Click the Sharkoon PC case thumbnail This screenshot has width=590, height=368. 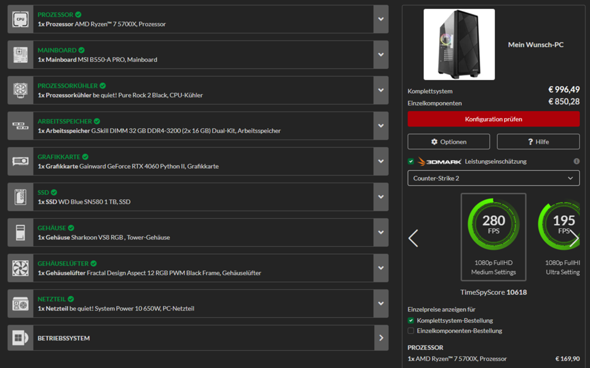[459, 44]
